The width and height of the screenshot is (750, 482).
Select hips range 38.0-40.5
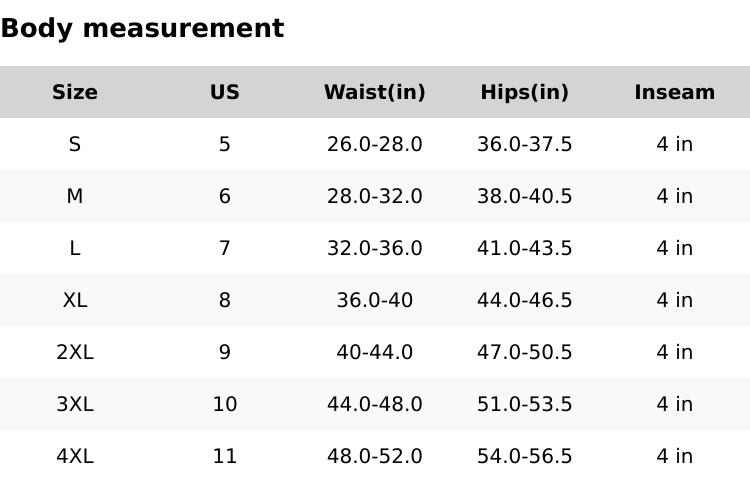point(525,197)
